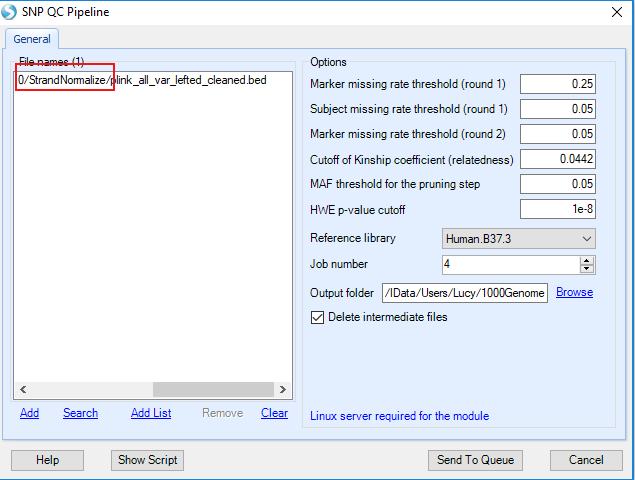635x480 pixels.
Task: Click the Add link for files
Action: pos(30,413)
